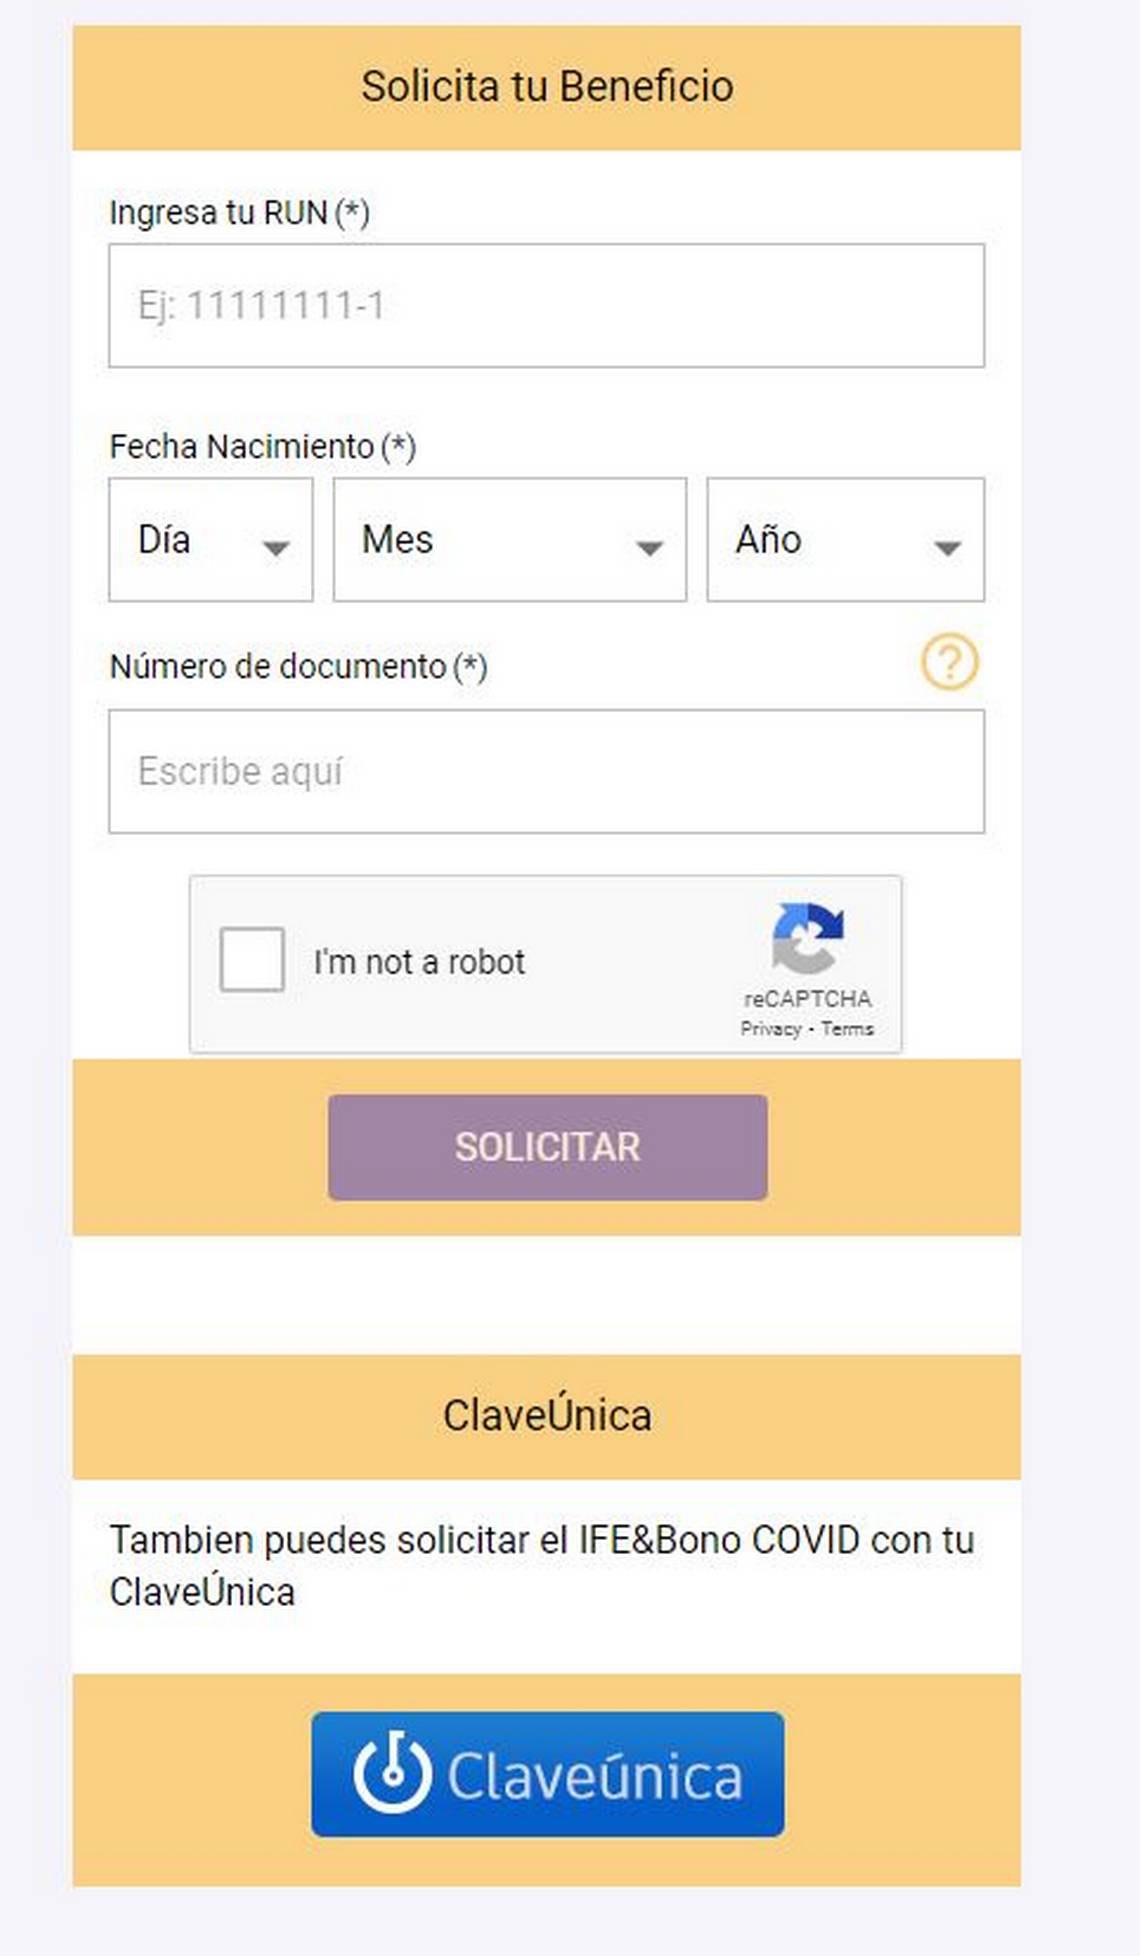The height and width of the screenshot is (1956, 1140).
Task: Focus the RUN input field
Action: click(547, 305)
